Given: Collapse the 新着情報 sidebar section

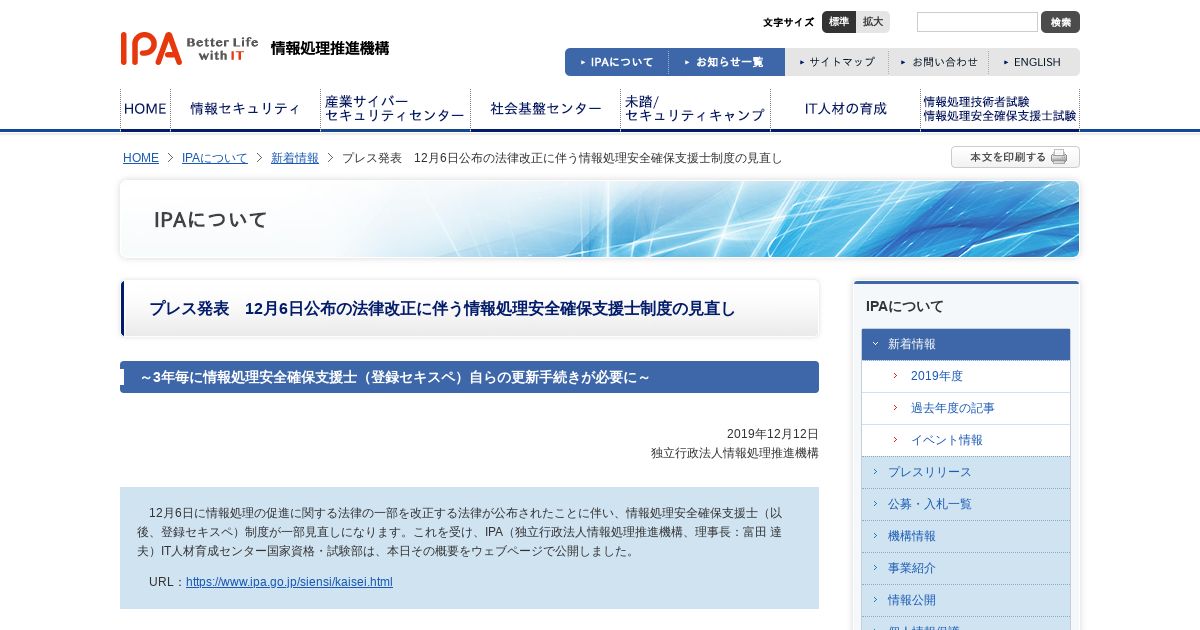Looking at the screenshot, I should (966, 344).
